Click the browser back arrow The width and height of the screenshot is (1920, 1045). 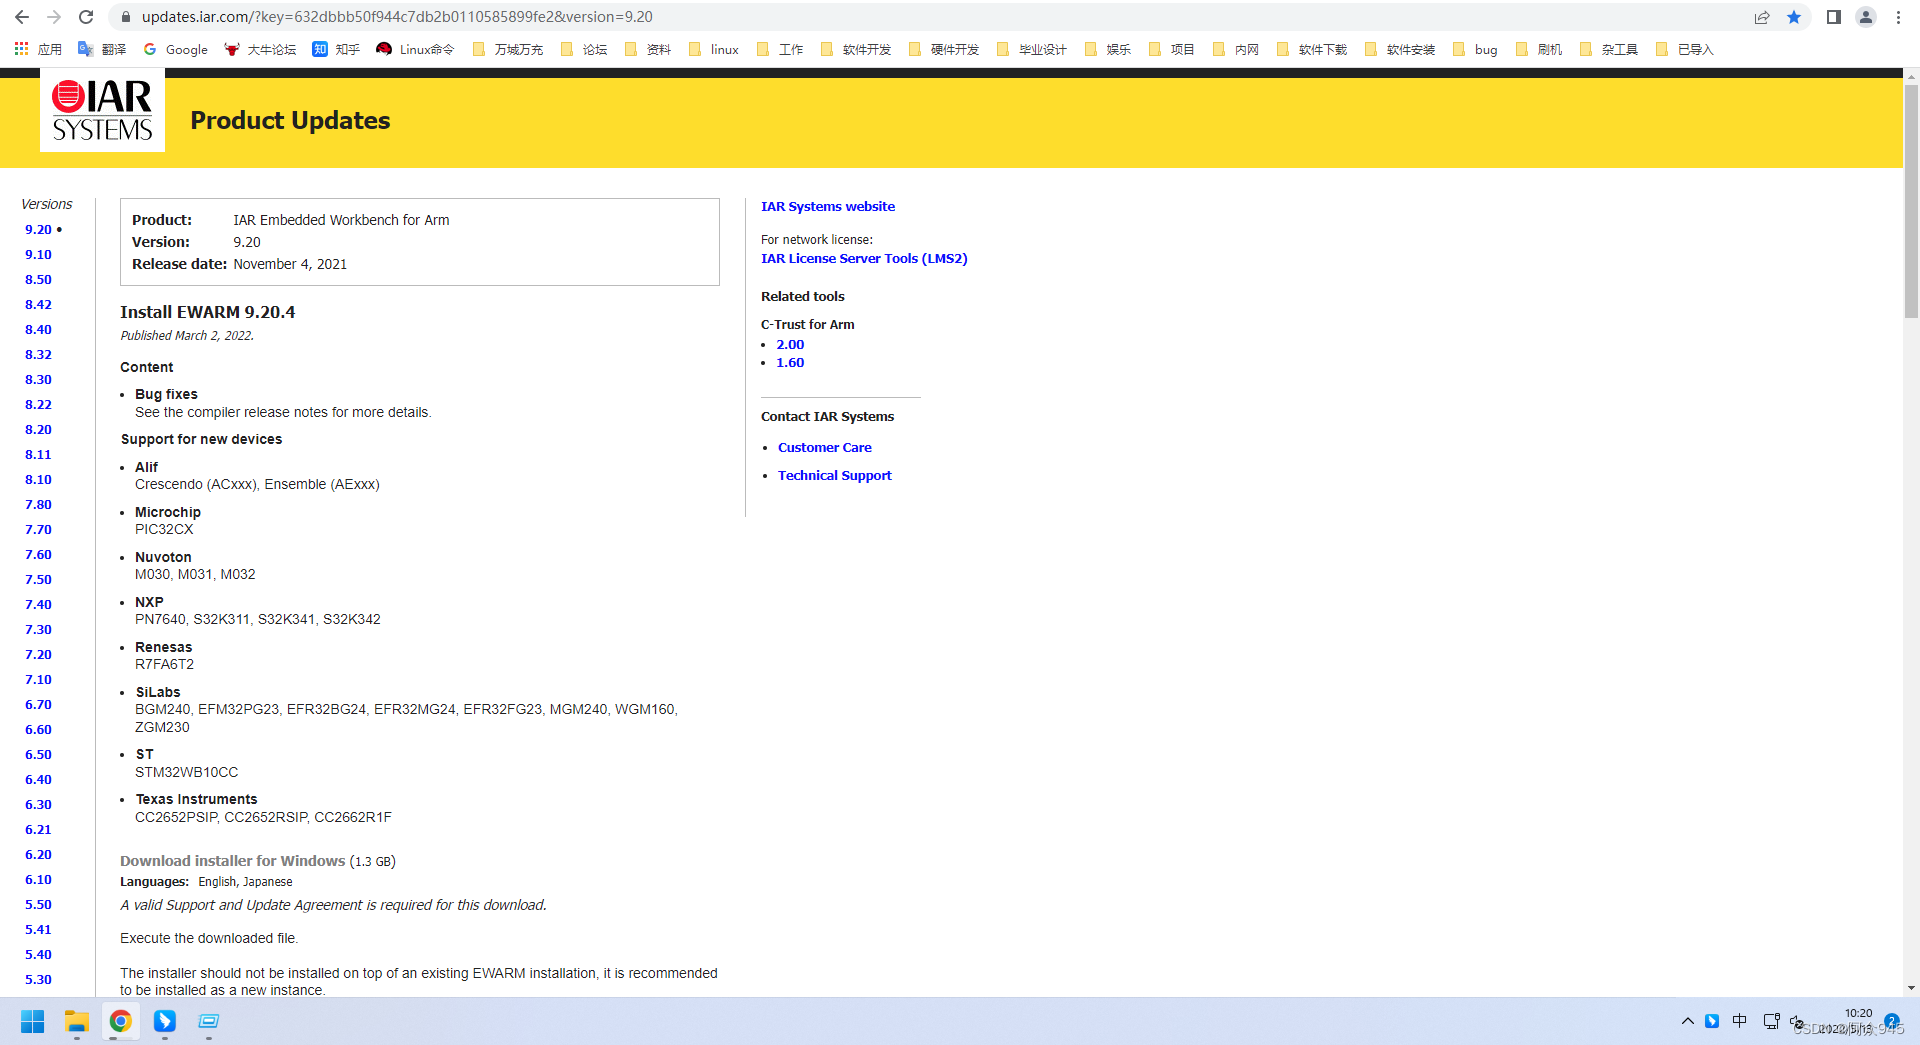22,17
